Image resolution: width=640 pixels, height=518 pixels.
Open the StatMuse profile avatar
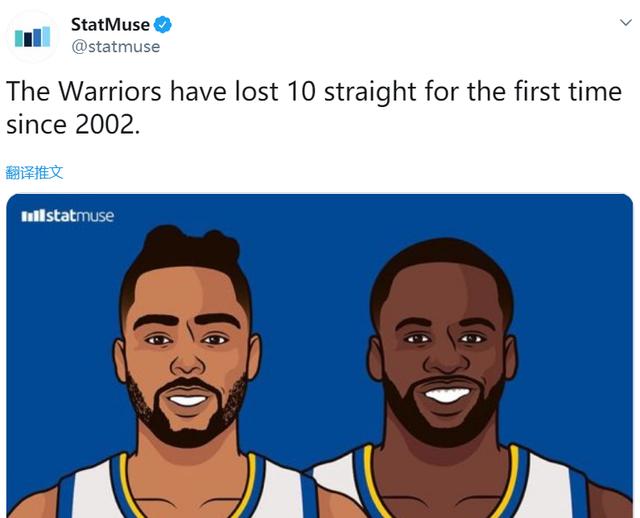tap(32, 36)
